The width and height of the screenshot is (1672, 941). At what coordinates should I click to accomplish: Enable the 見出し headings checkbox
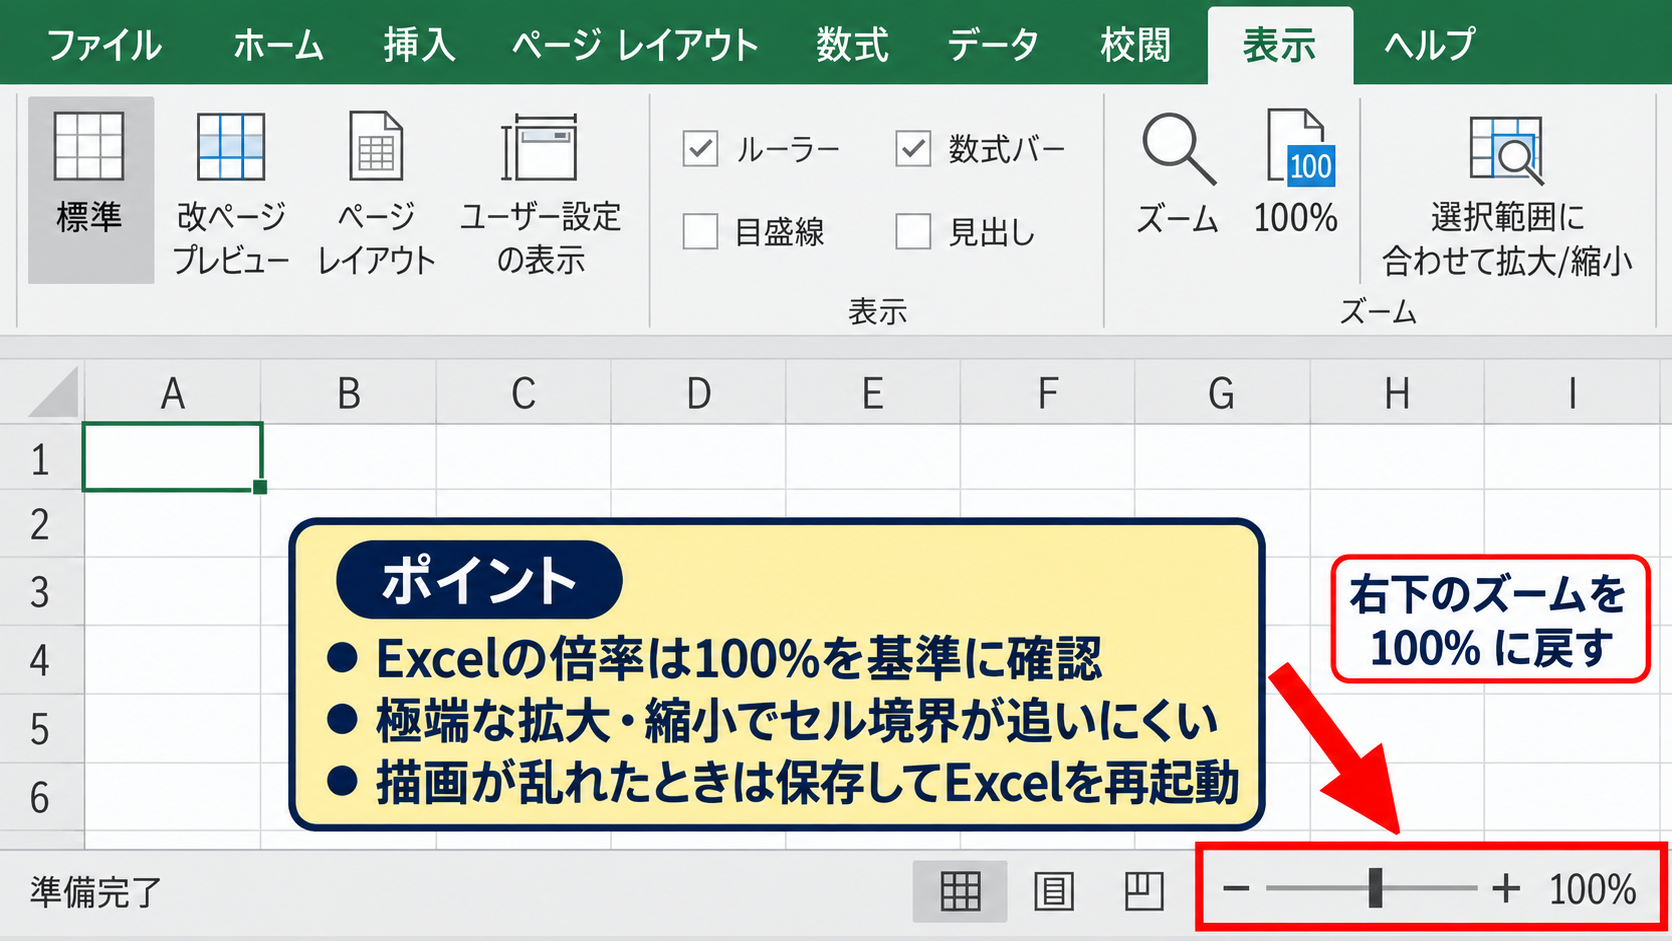[913, 231]
